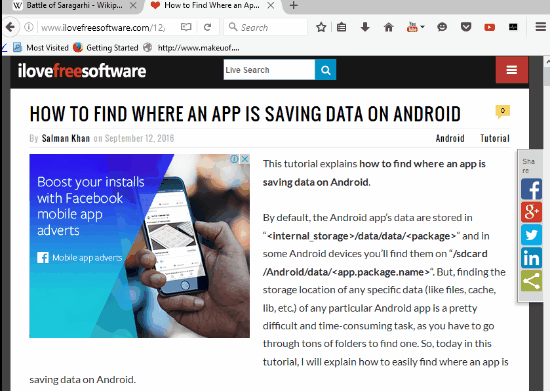Bookmark this page with the star icon
The image size is (550, 391).
click(321, 27)
